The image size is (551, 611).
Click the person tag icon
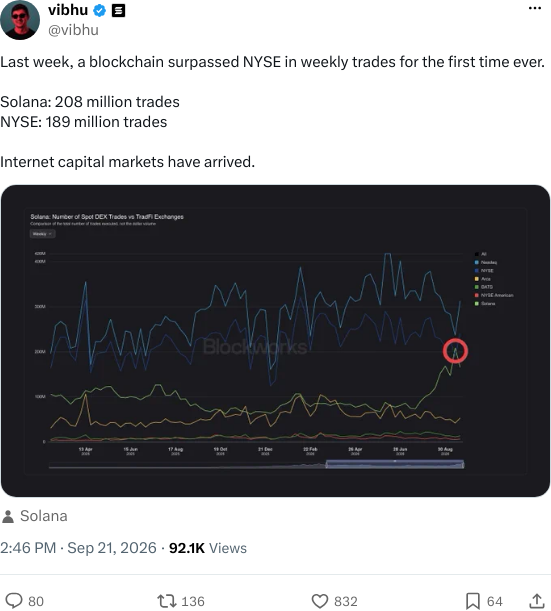pyautogui.click(x=8, y=517)
